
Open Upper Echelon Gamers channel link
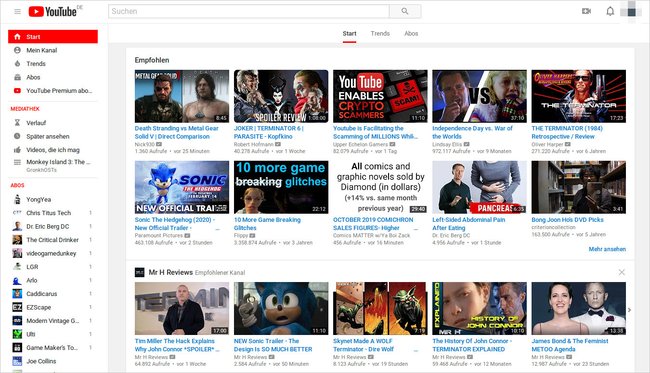coord(360,144)
